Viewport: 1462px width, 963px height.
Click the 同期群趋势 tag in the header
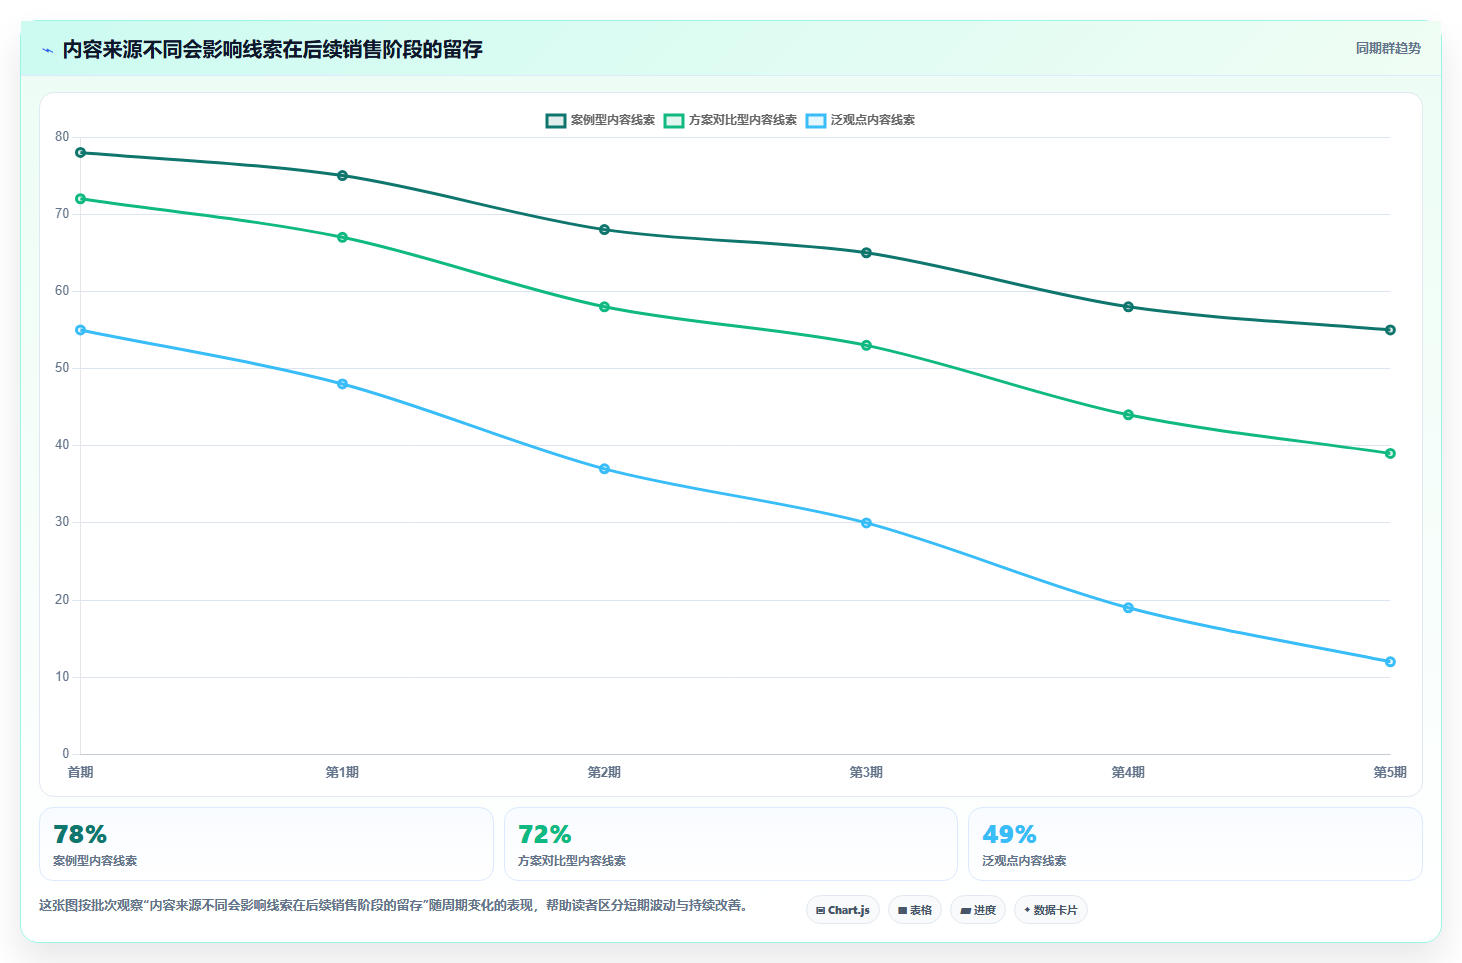point(1388,48)
